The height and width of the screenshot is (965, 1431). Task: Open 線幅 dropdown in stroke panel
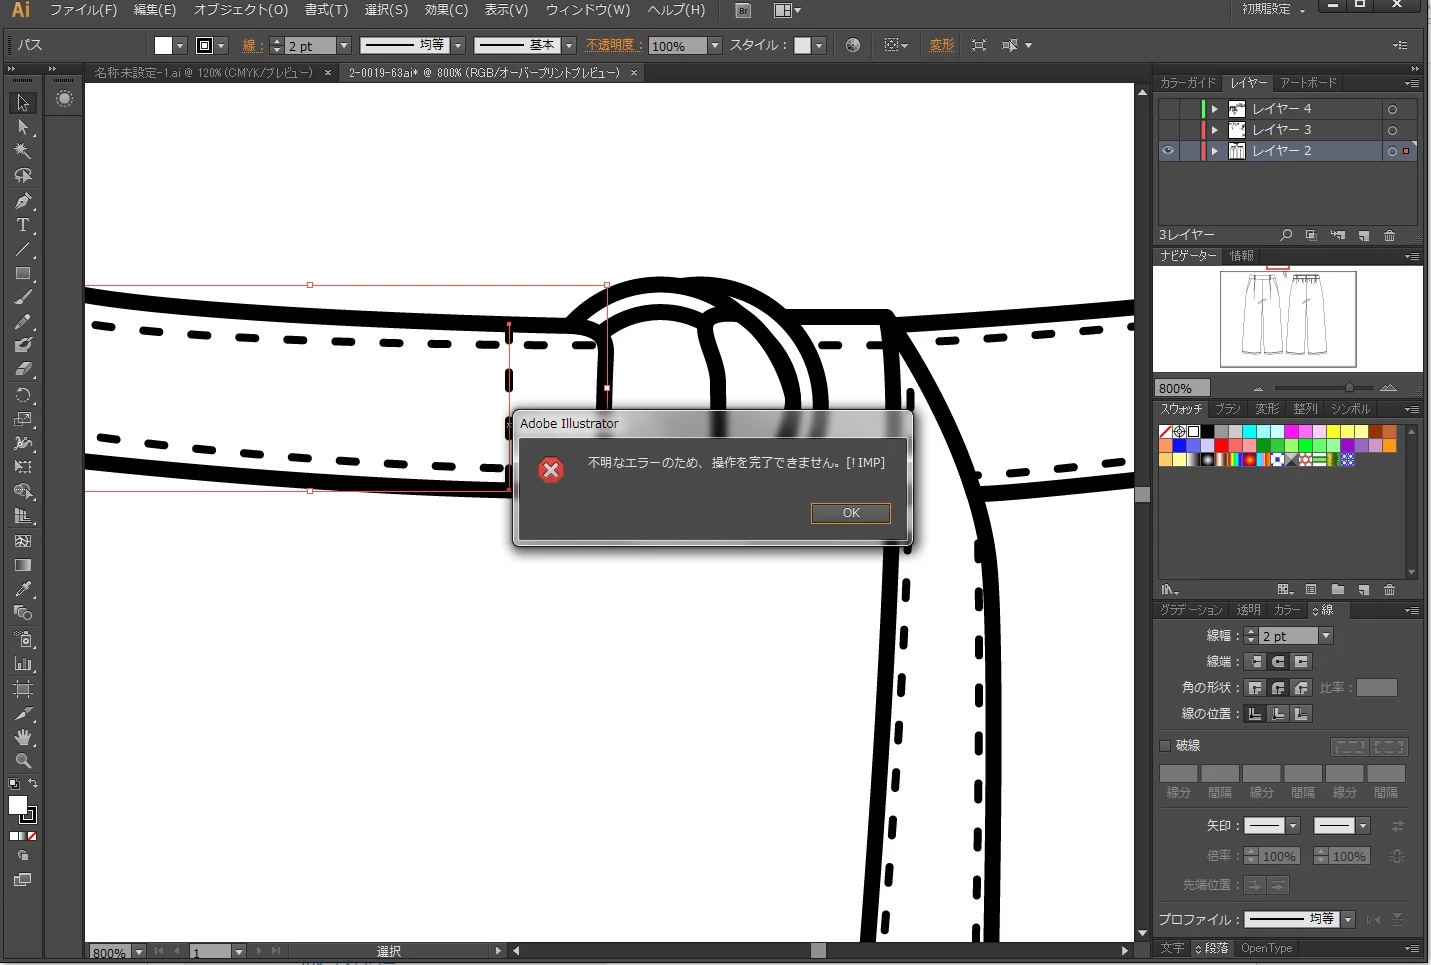(1326, 636)
